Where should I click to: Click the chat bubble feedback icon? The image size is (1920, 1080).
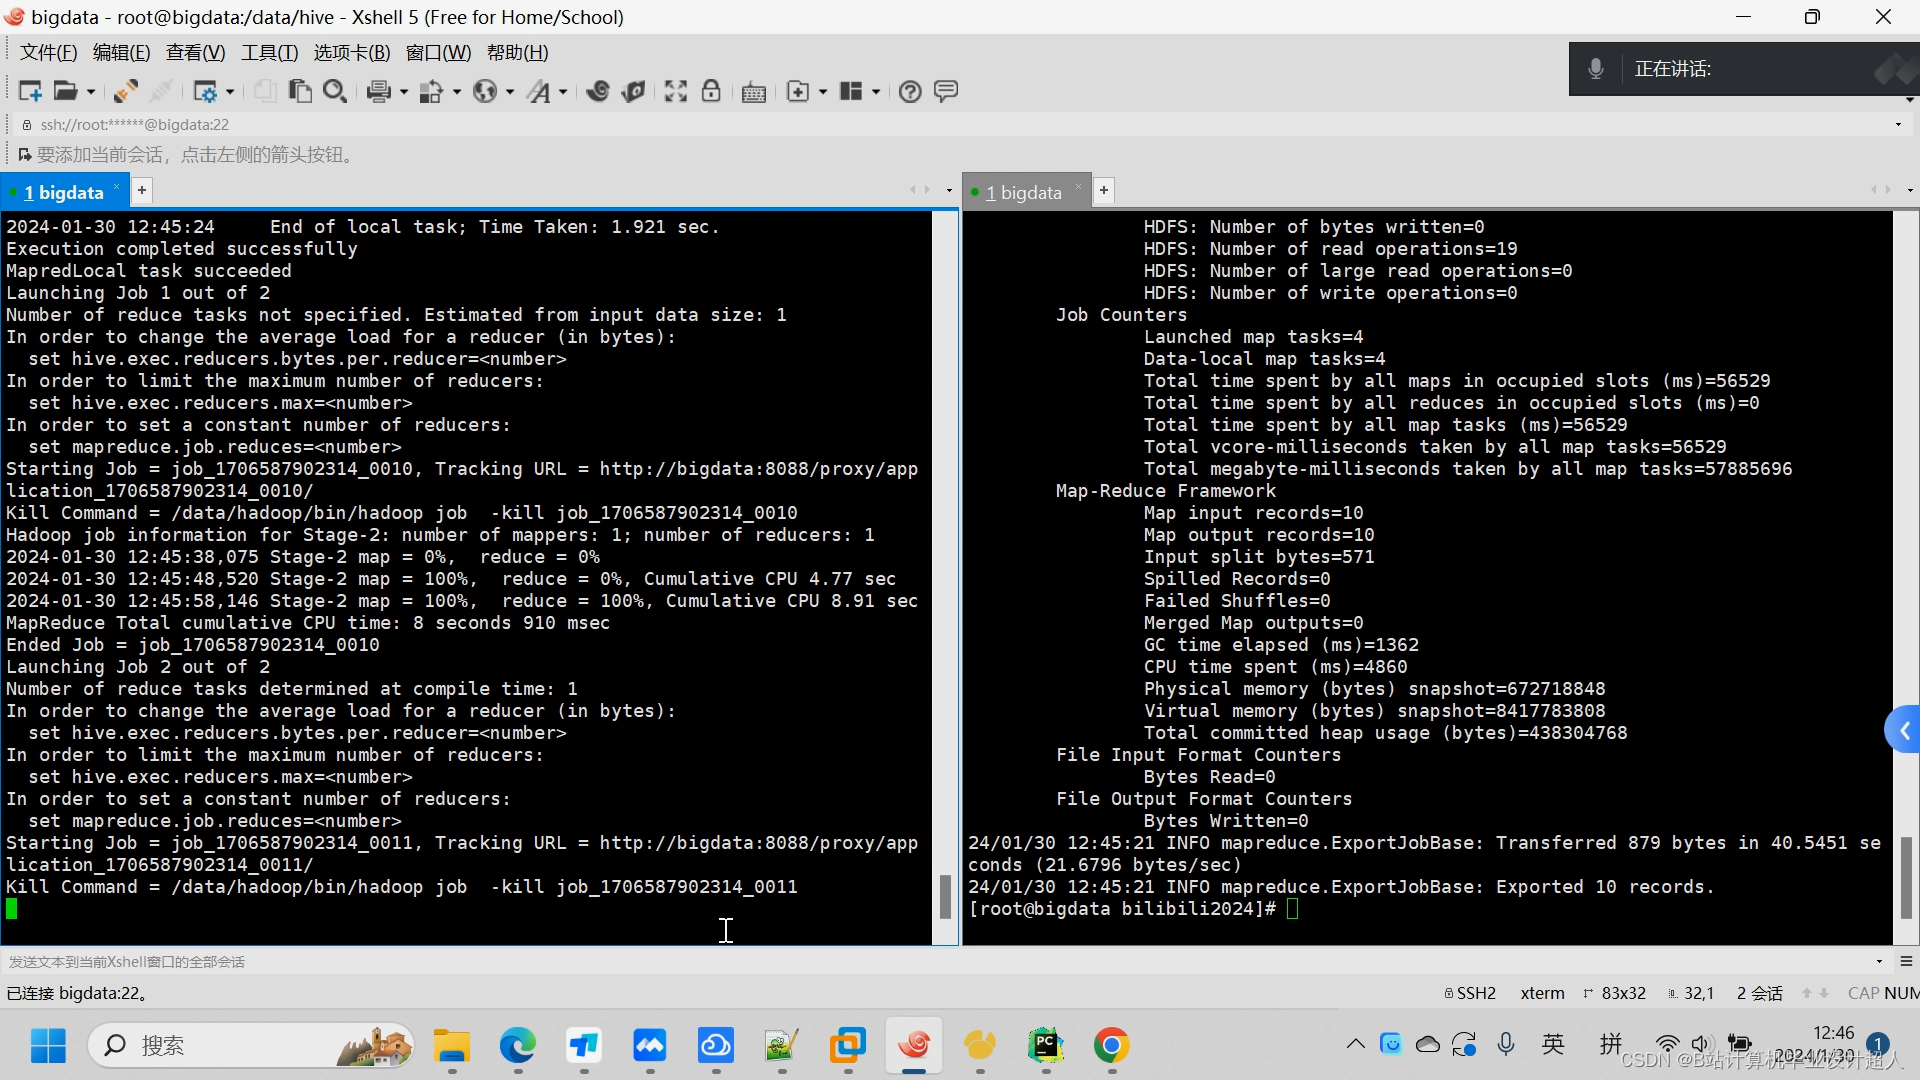(x=945, y=91)
